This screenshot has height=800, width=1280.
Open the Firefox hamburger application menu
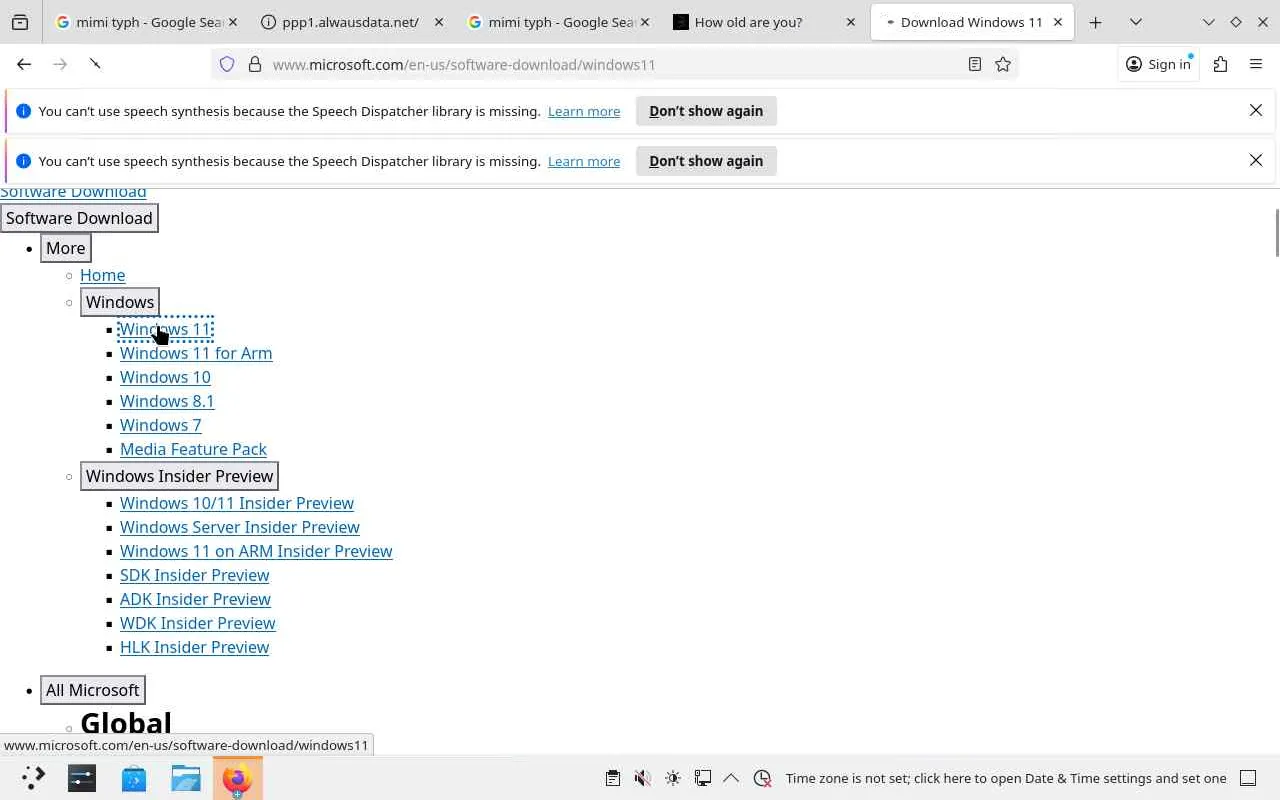1256,64
